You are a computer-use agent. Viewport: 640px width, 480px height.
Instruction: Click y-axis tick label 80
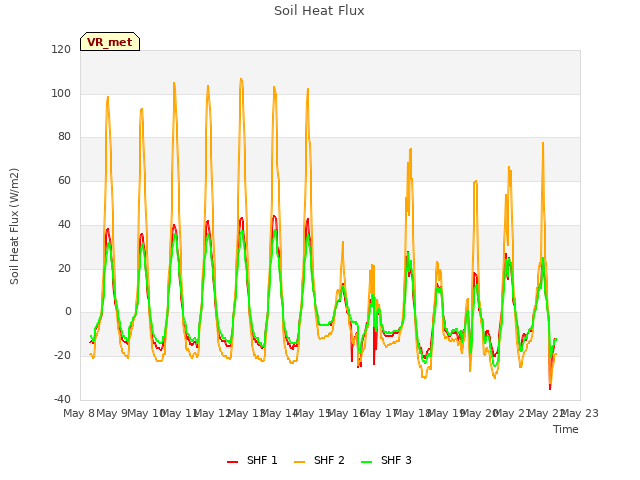pos(64,137)
